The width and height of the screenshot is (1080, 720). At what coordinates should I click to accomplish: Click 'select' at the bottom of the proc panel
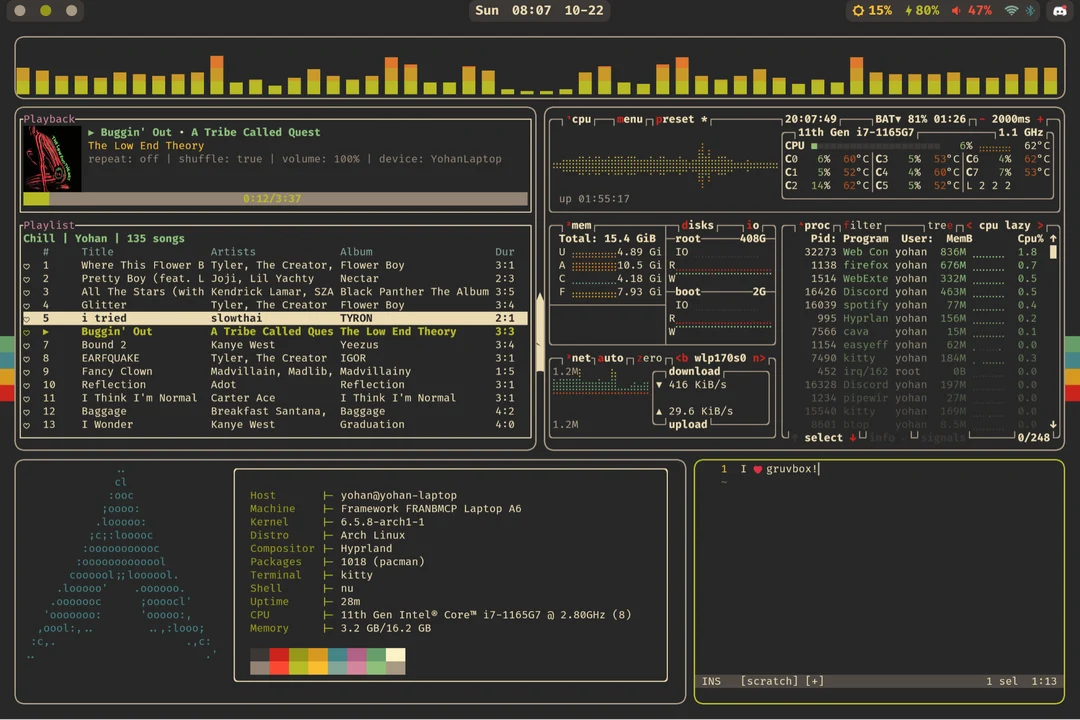click(x=823, y=437)
